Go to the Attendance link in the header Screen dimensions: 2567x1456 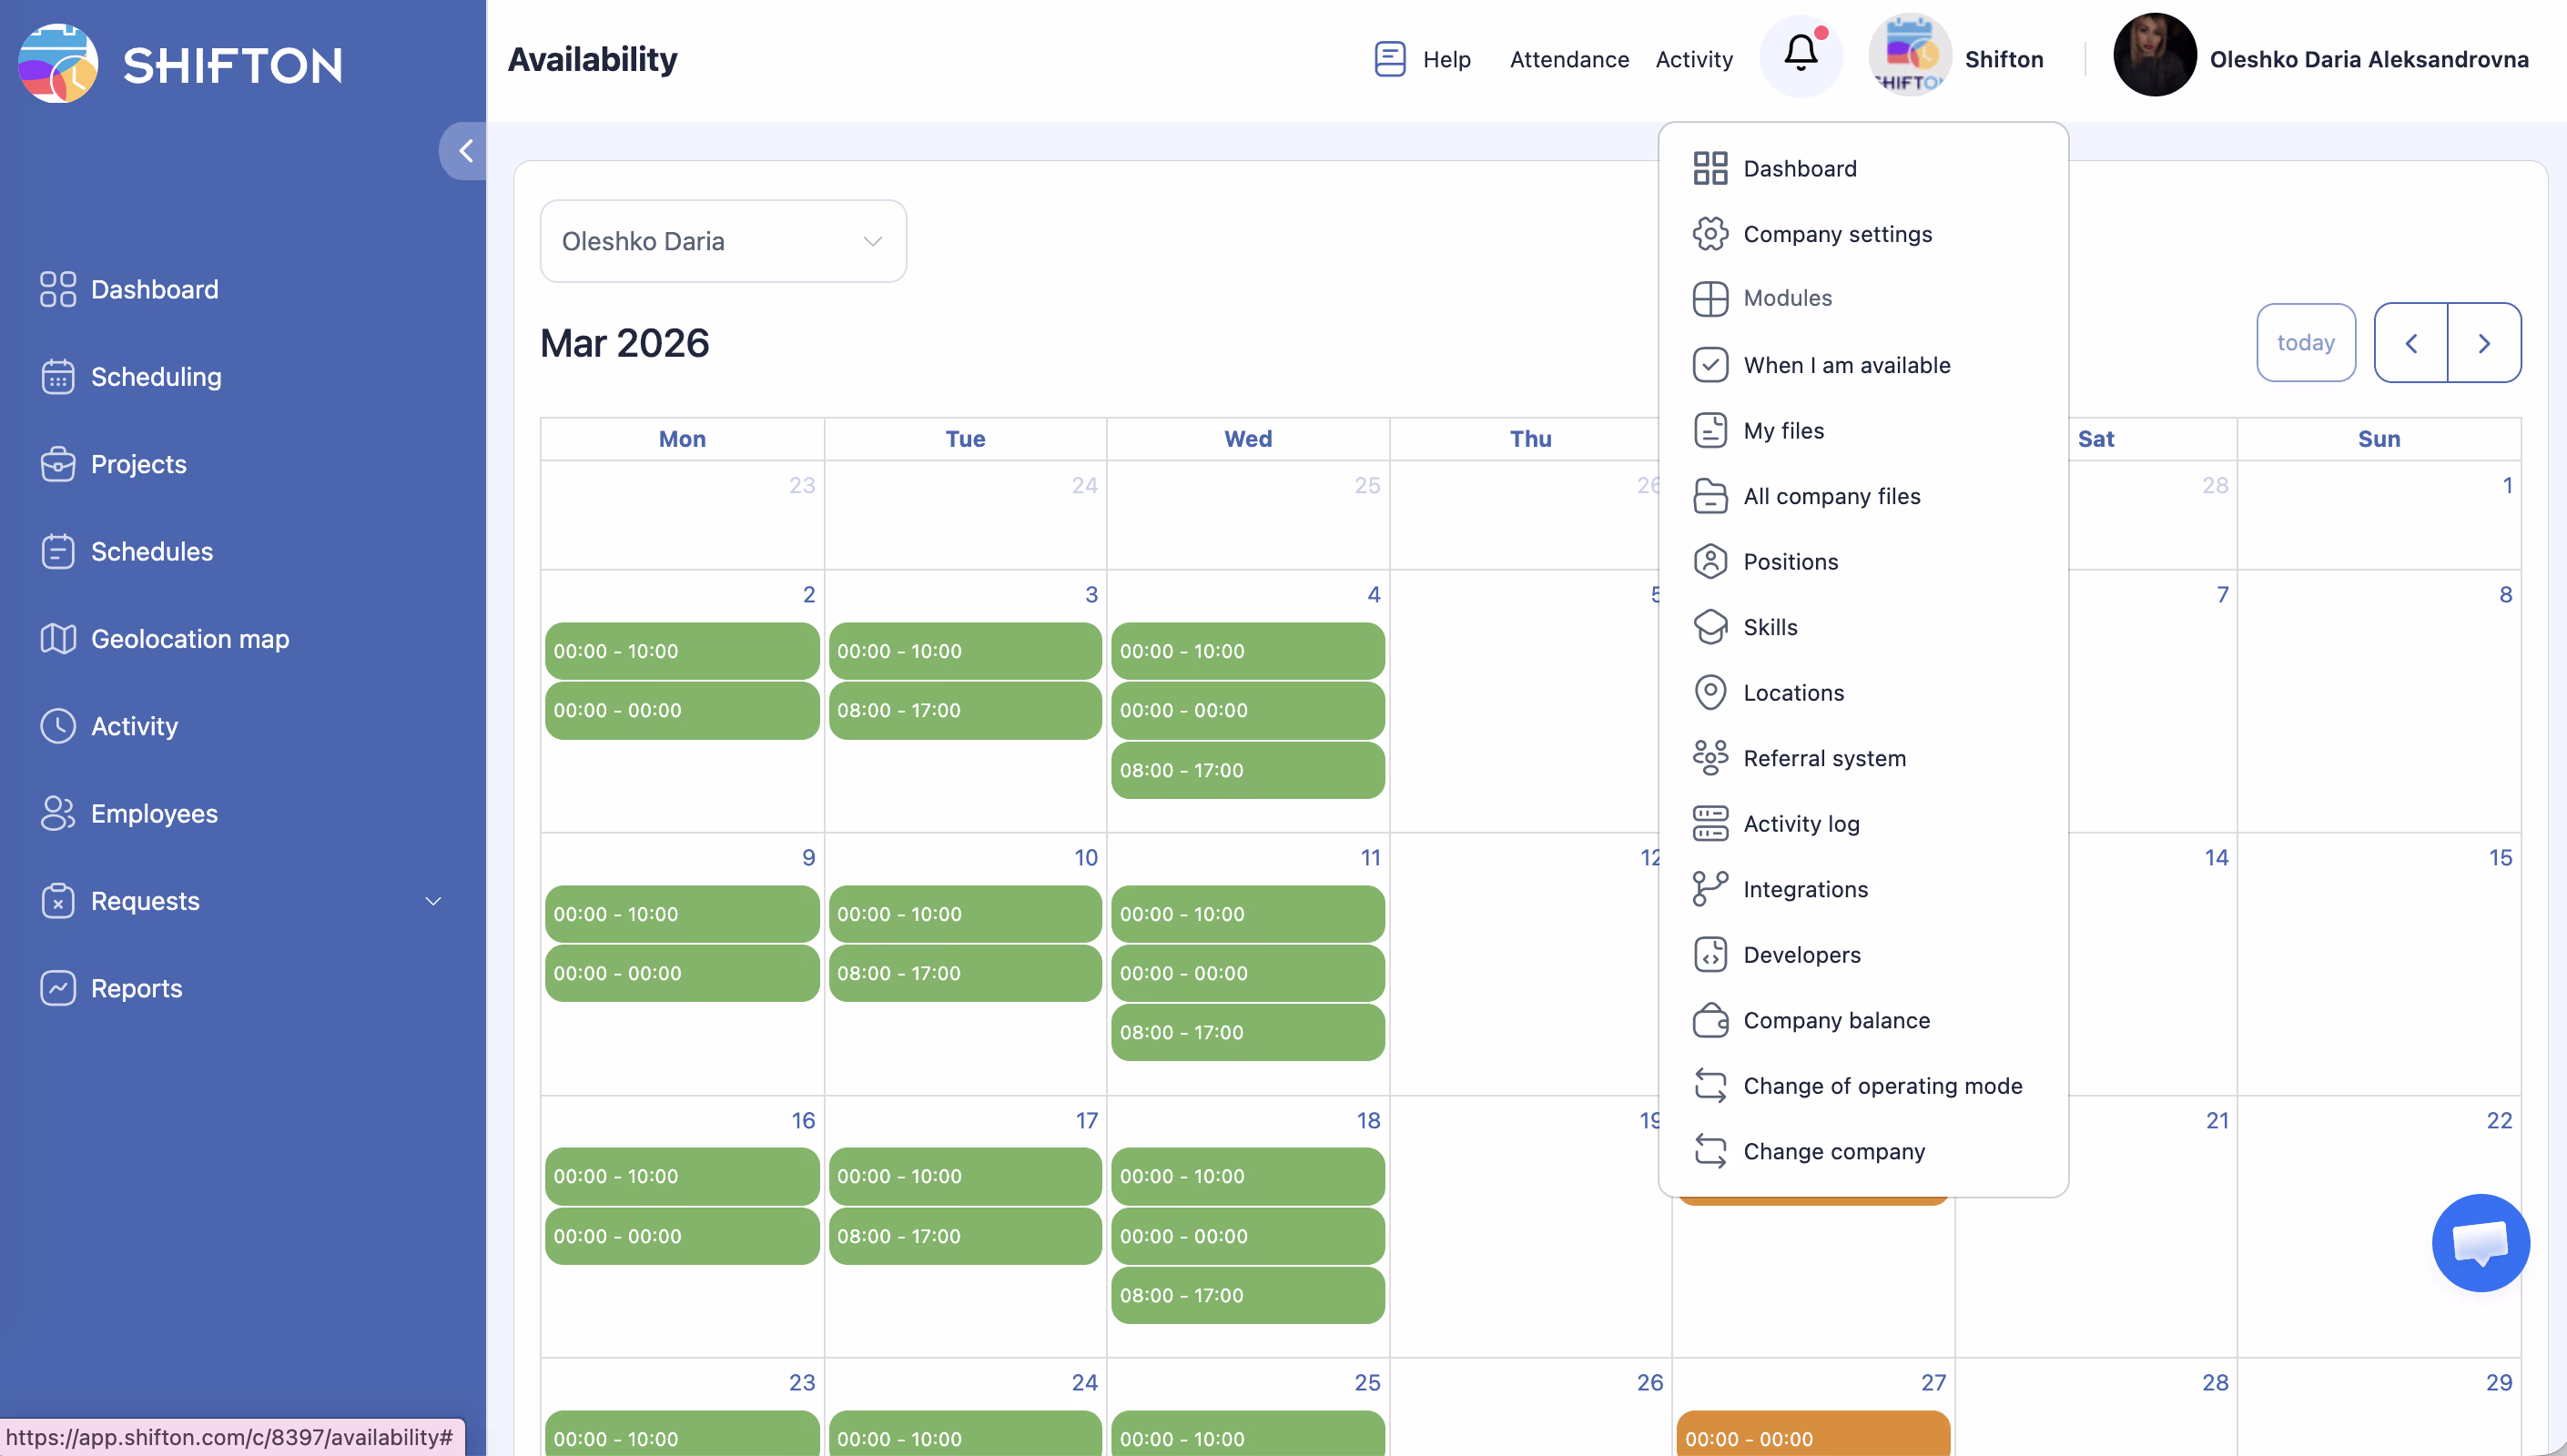pos(1569,59)
